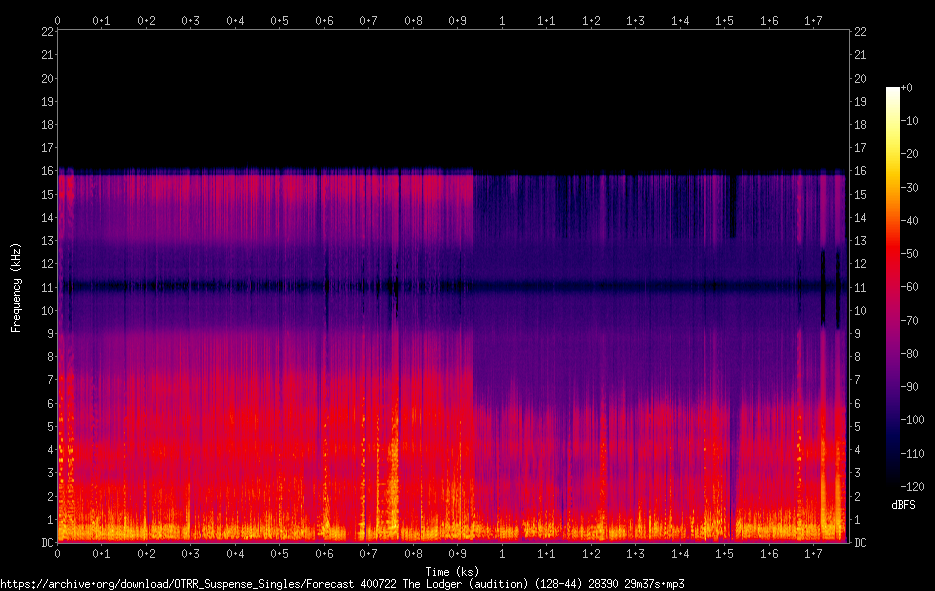Viewport: 935px width, 591px height.
Task: Click the Time (ks) axis title
Action: [x=452, y=571]
